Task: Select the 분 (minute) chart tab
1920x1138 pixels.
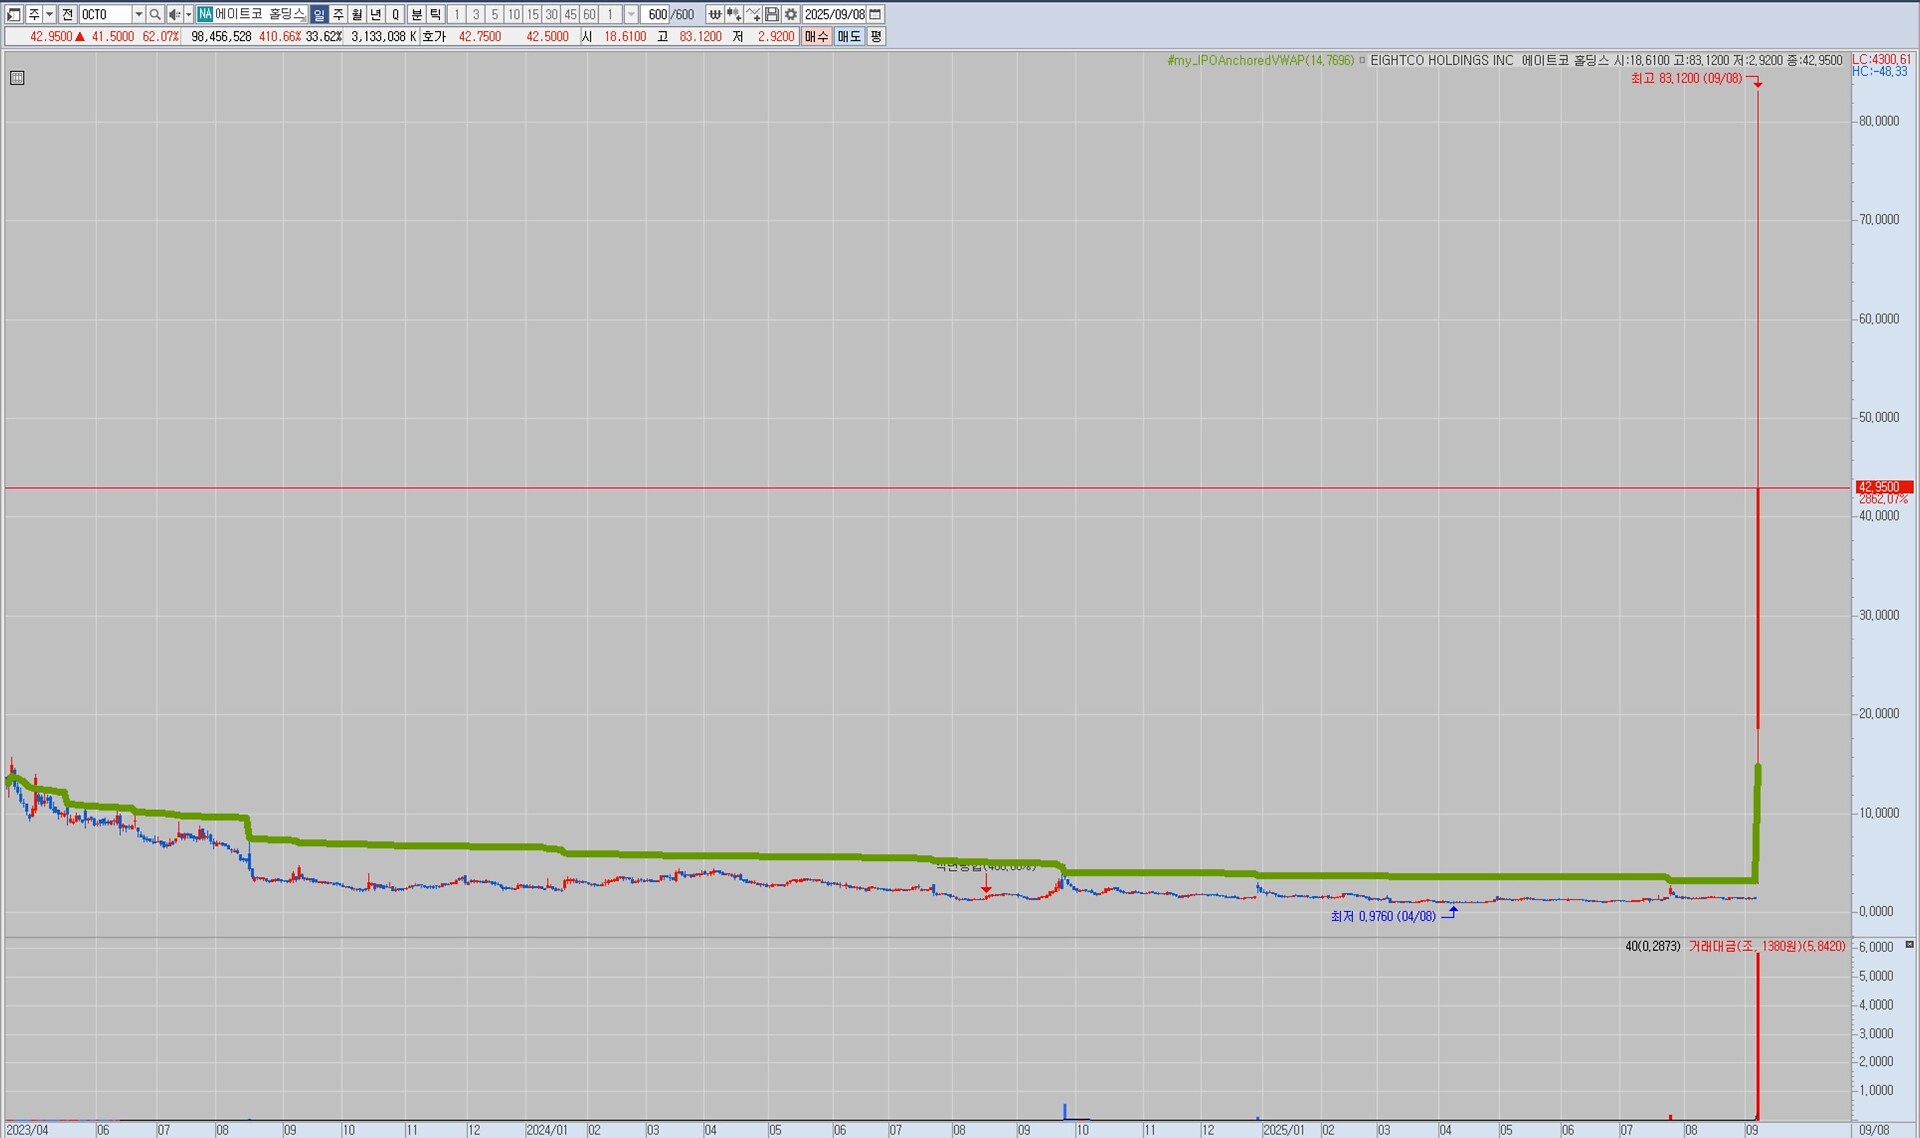Action: coord(417,14)
